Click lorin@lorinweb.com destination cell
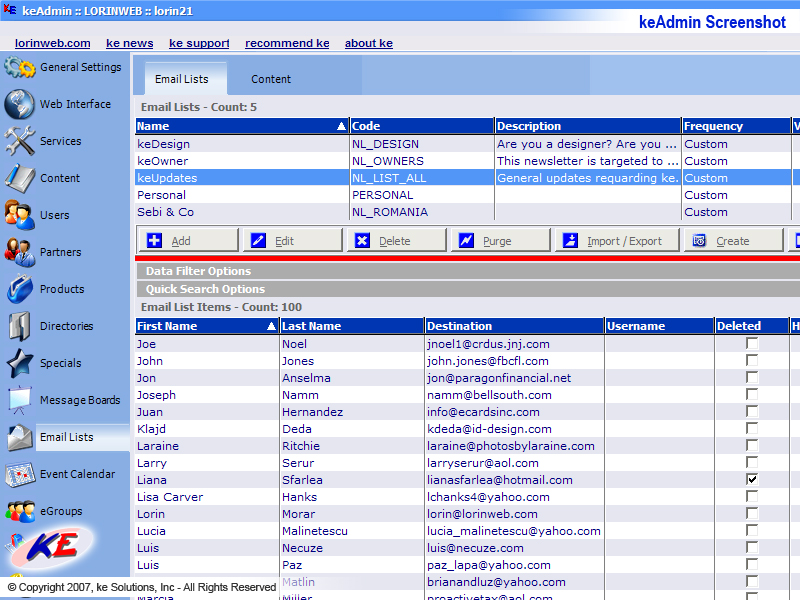This screenshot has height=600, width=800. 514,514
